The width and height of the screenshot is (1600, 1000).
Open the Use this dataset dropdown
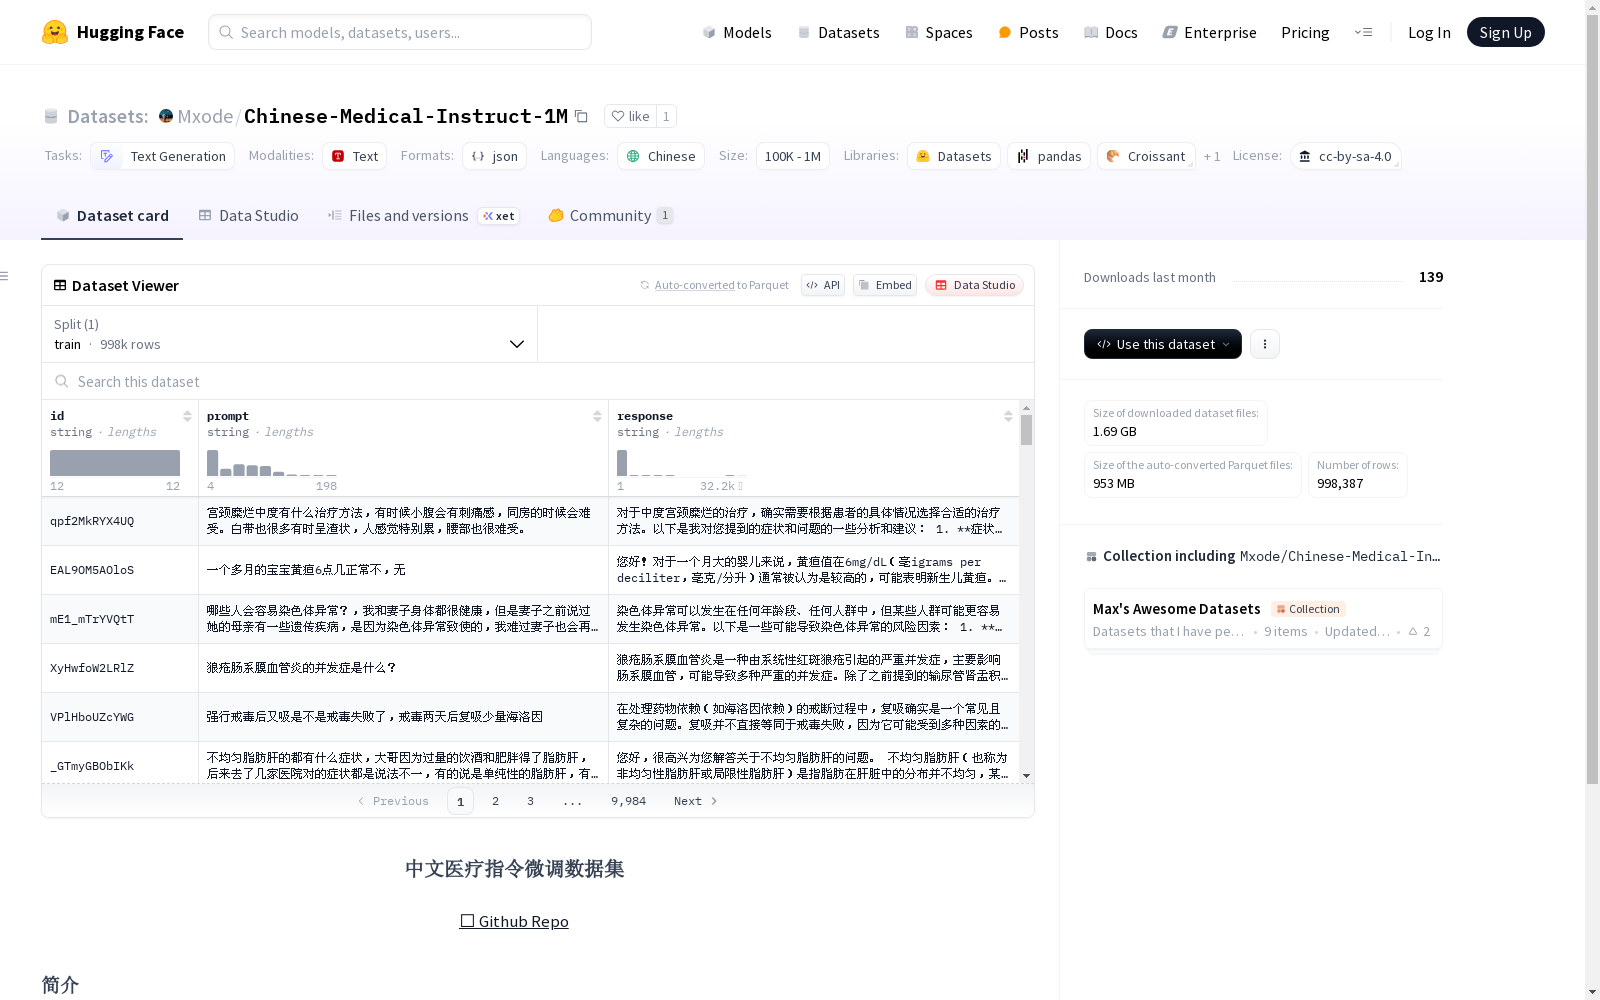[1163, 344]
